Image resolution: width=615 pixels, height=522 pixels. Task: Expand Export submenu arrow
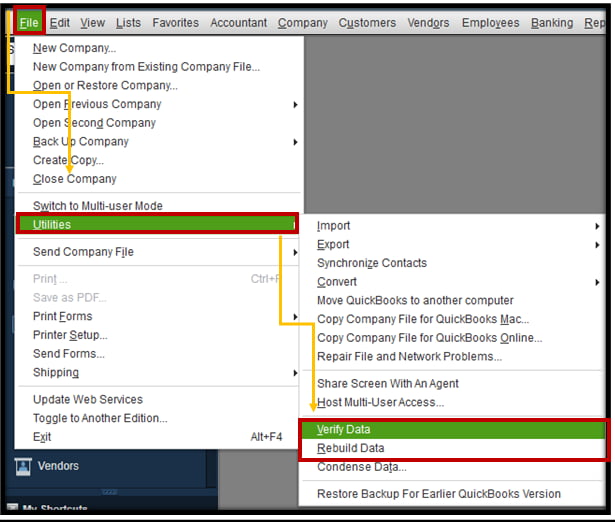(597, 245)
